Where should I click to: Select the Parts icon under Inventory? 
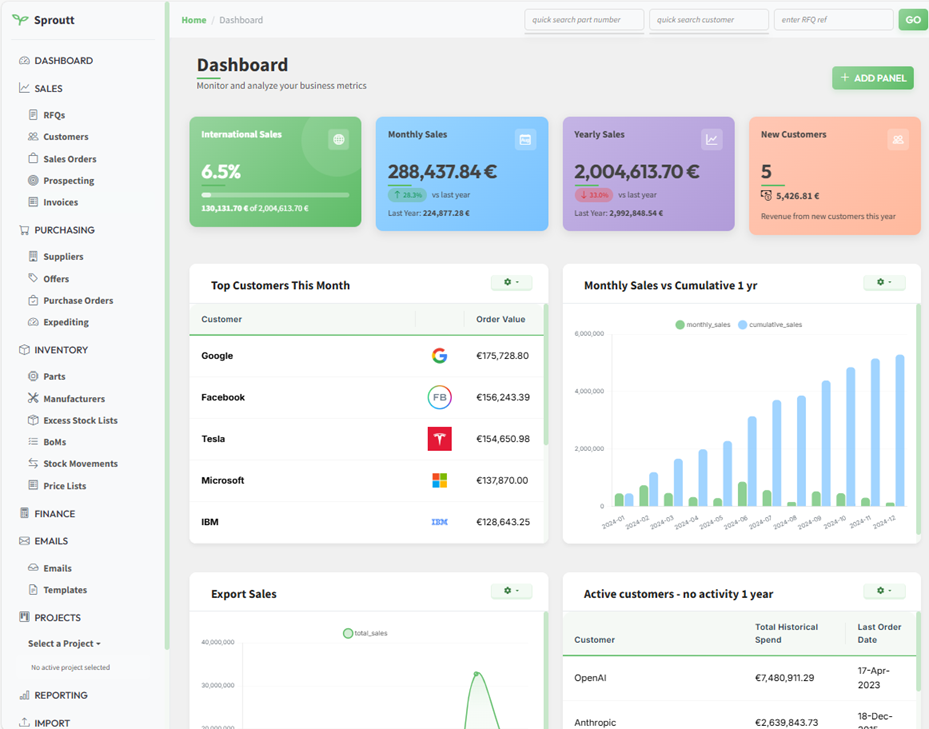coord(35,376)
